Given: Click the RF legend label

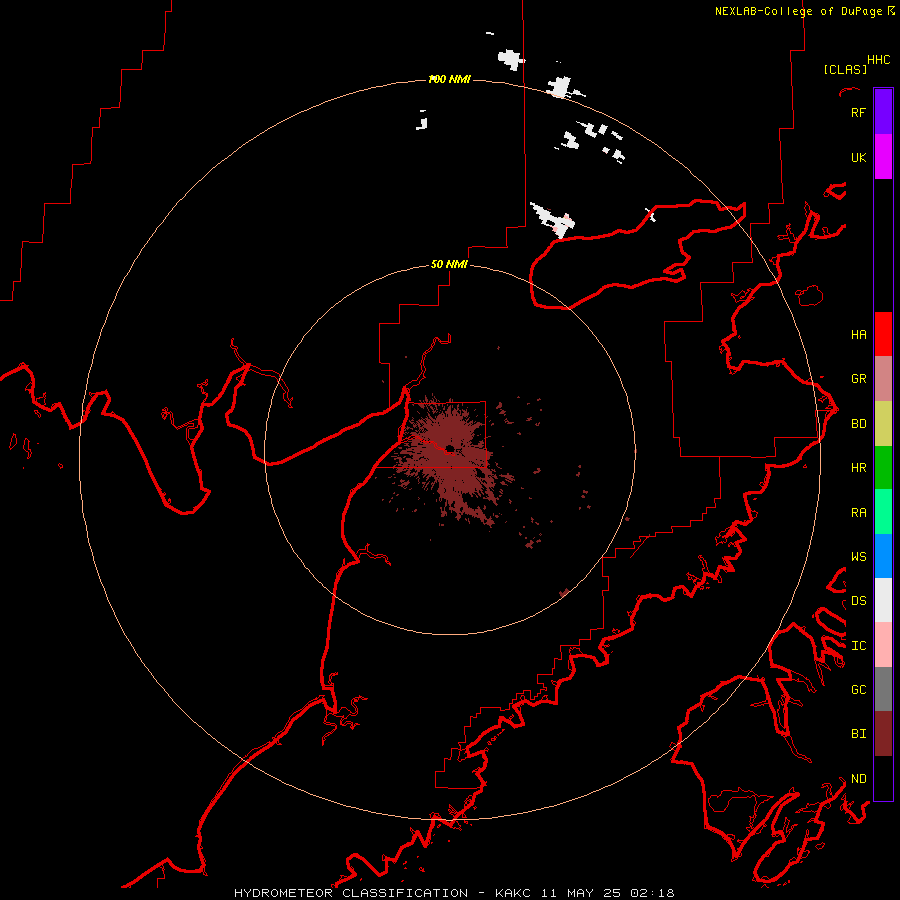Looking at the screenshot, I should (858, 112).
